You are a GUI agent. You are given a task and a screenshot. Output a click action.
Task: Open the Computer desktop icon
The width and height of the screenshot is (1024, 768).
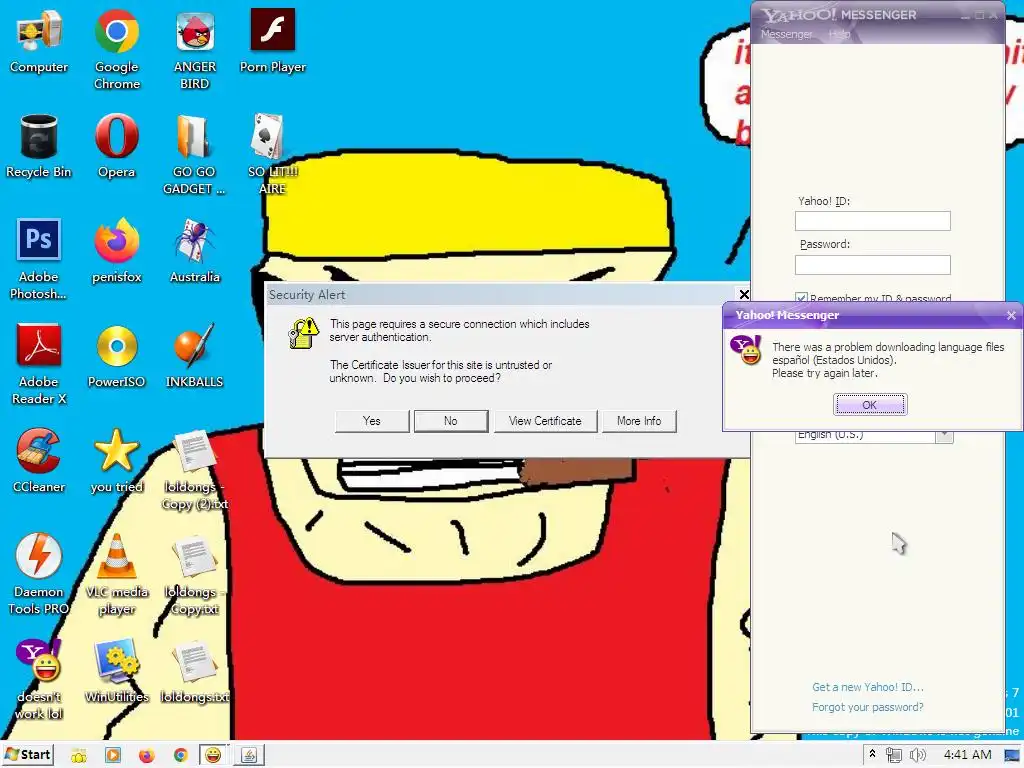coord(39,40)
